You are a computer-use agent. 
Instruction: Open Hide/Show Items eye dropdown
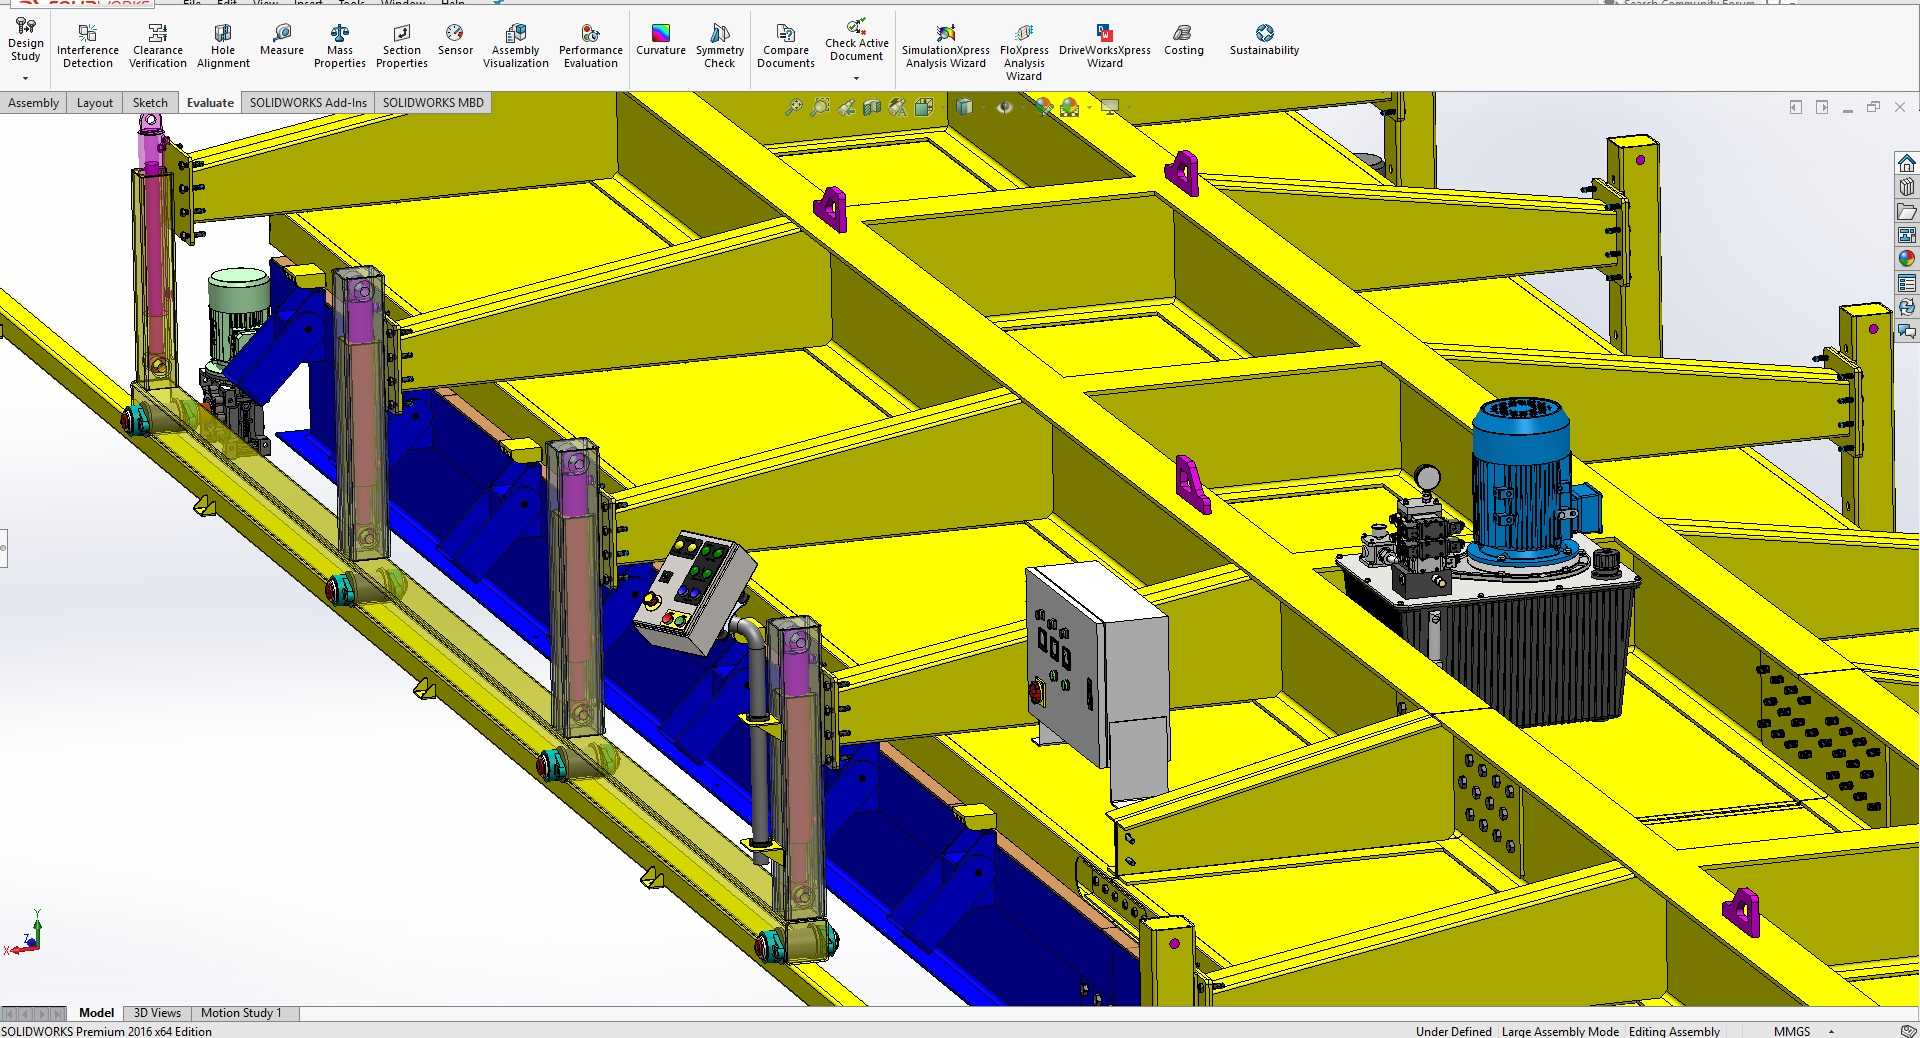click(1004, 107)
